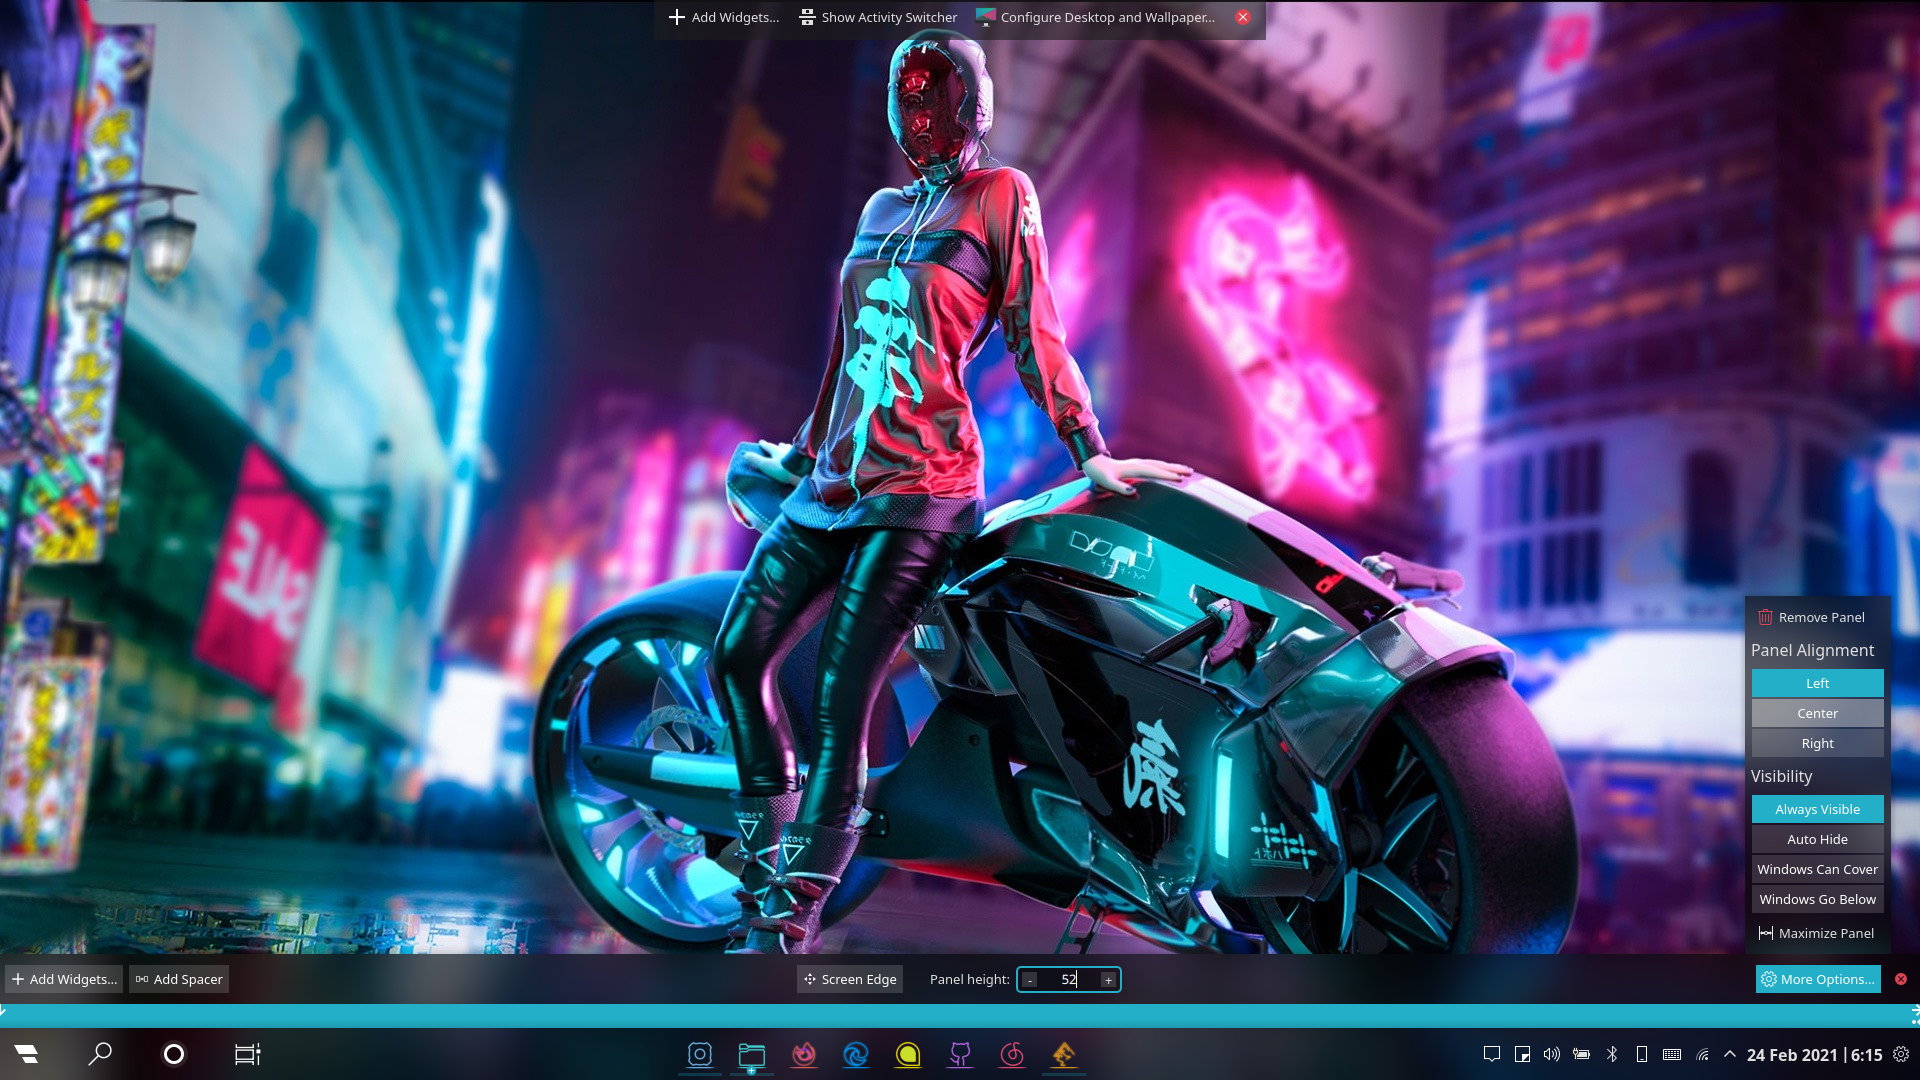Open Configure Desktop and Wallpaper...
This screenshot has width=1920, height=1080.
tap(1096, 17)
